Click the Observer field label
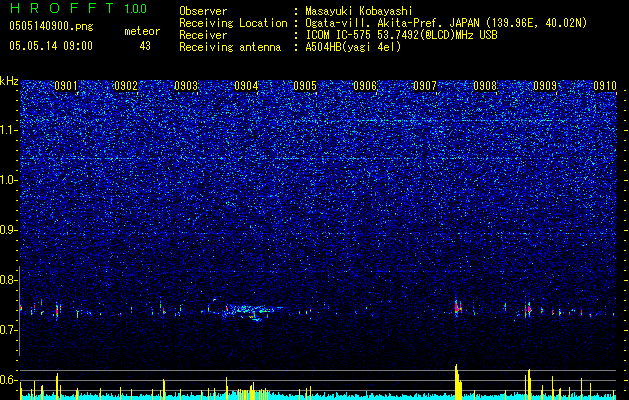The height and width of the screenshot is (400, 629). 203,11
